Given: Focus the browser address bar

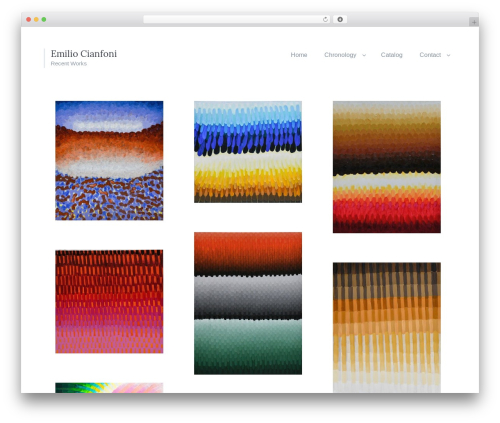Looking at the screenshot, I should [x=237, y=20].
